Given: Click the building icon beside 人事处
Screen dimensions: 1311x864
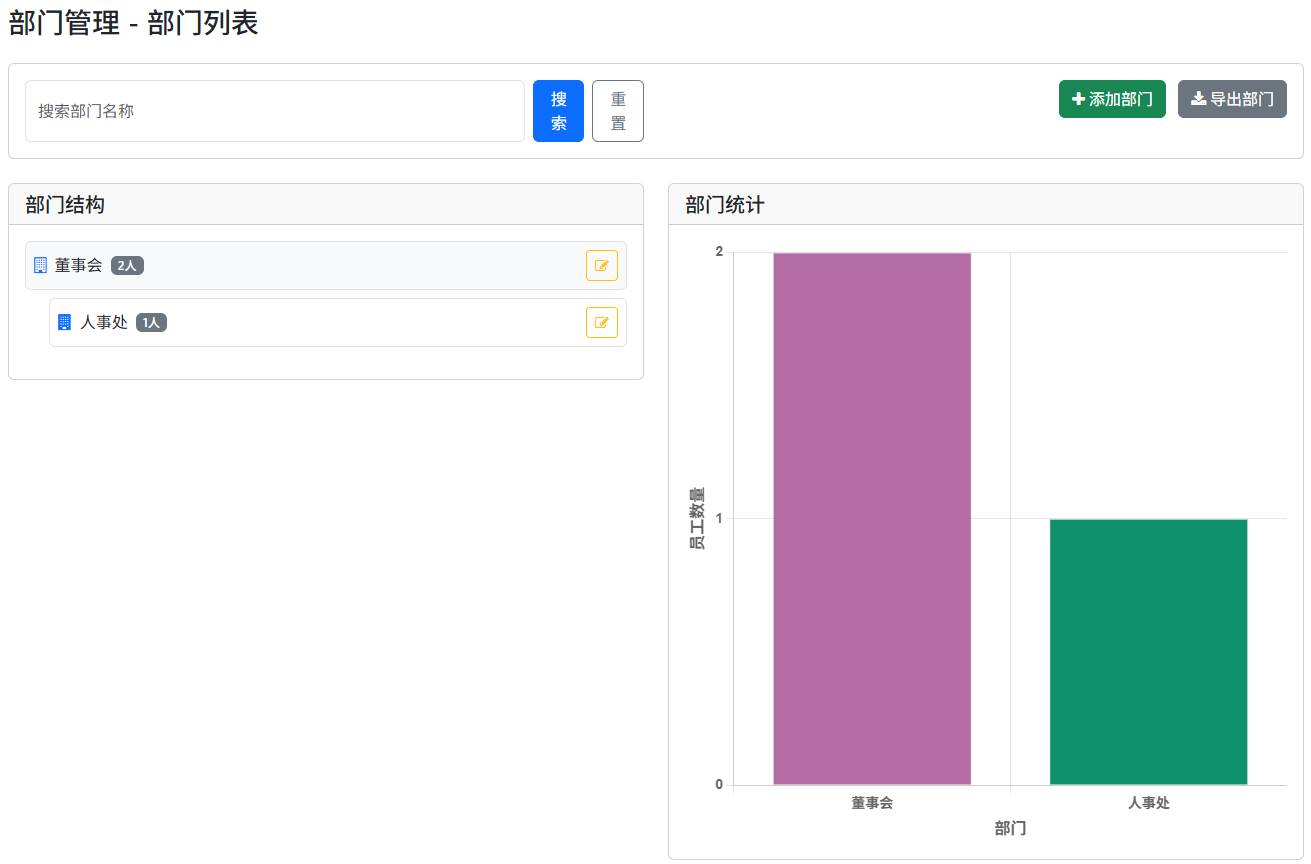Looking at the screenshot, I should 65,323.
